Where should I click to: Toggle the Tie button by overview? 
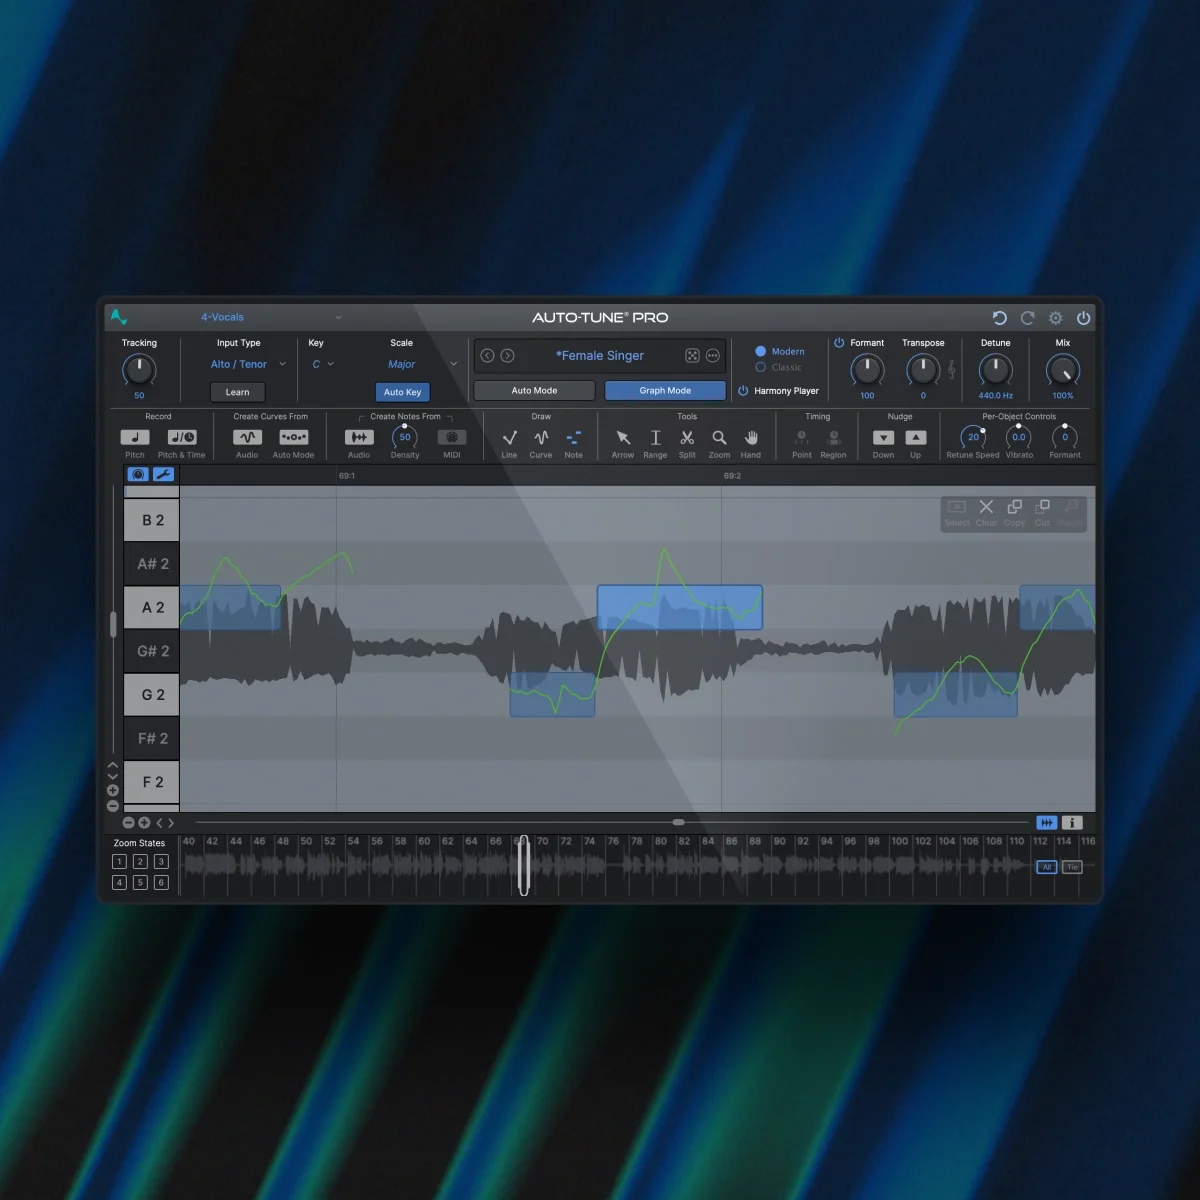coord(1072,867)
